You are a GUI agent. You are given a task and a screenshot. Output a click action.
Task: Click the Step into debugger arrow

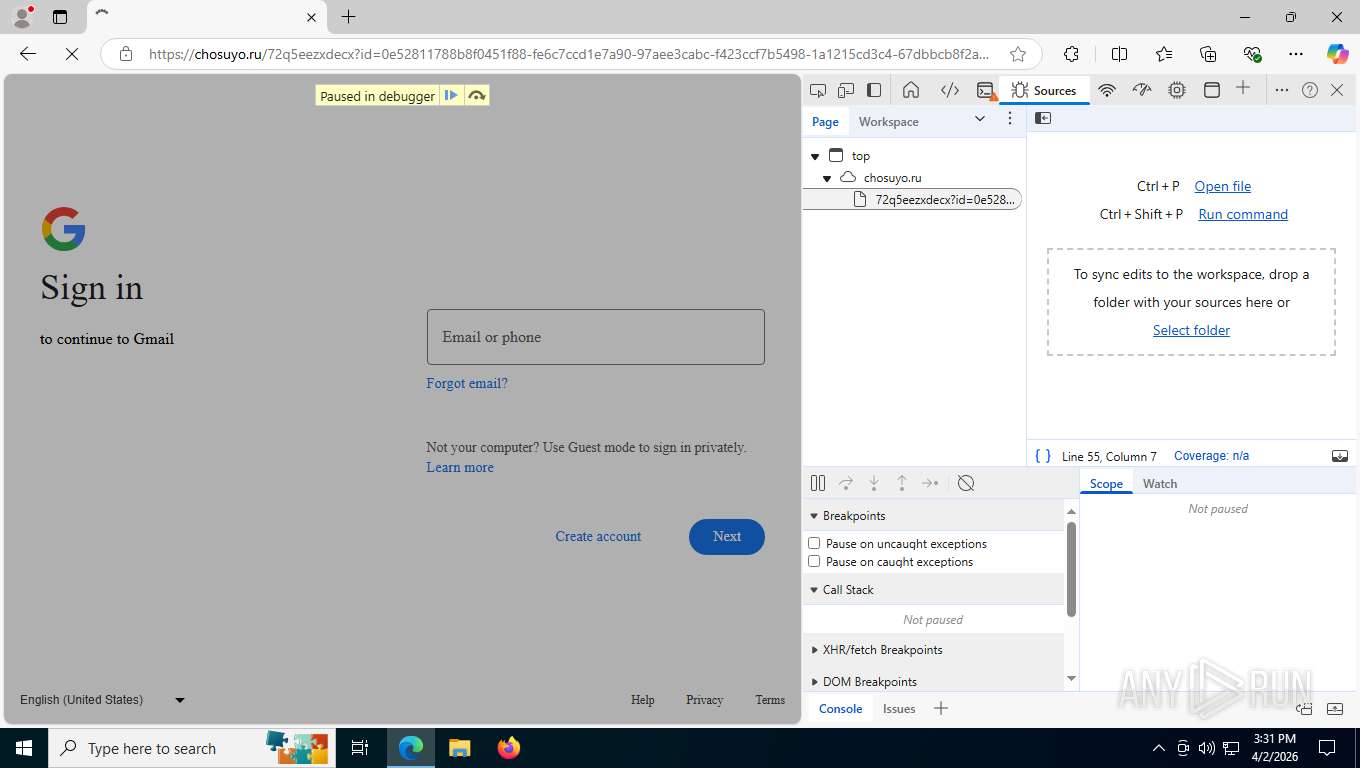pyautogui.click(x=874, y=483)
